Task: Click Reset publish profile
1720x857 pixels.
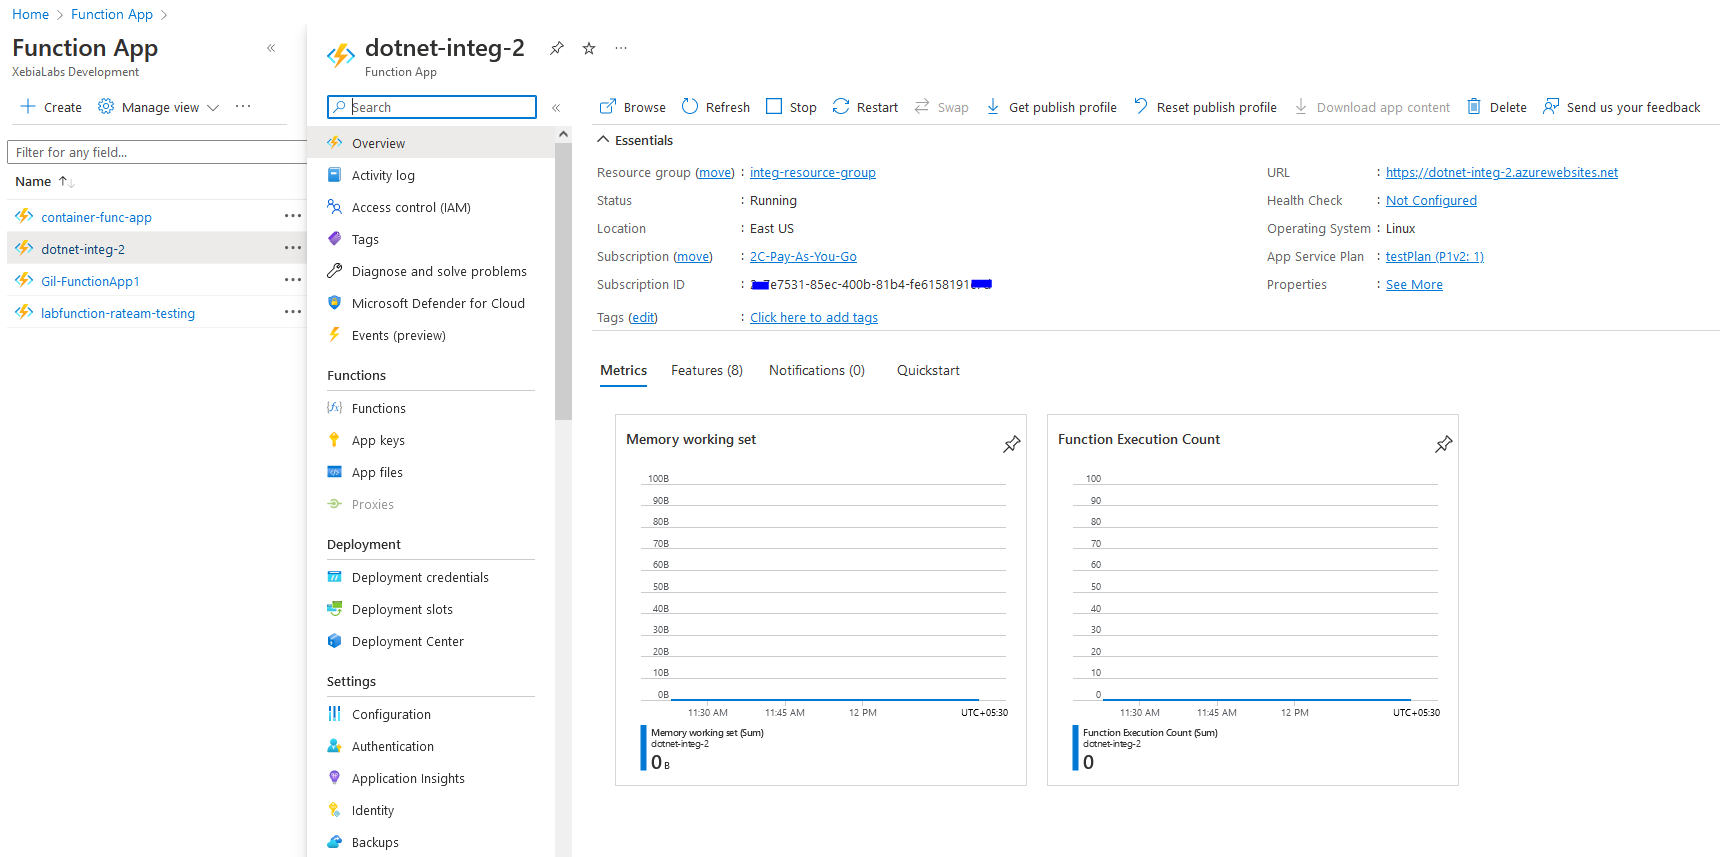Action: pyautogui.click(x=1205, y=107)
